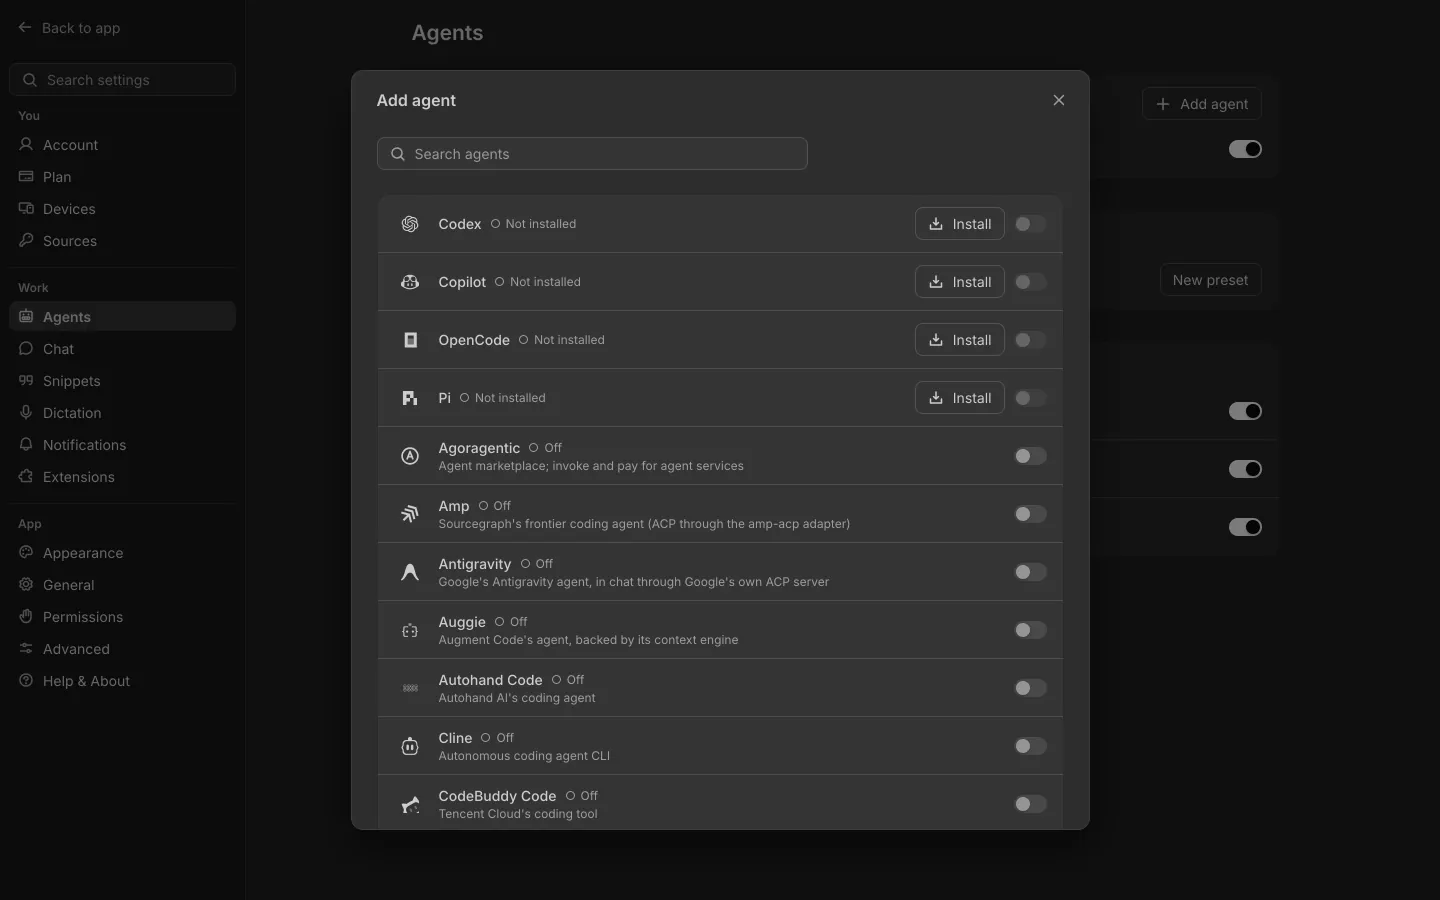
Task: Click the magnifier icon in Search settings
Action: (30, 80)
